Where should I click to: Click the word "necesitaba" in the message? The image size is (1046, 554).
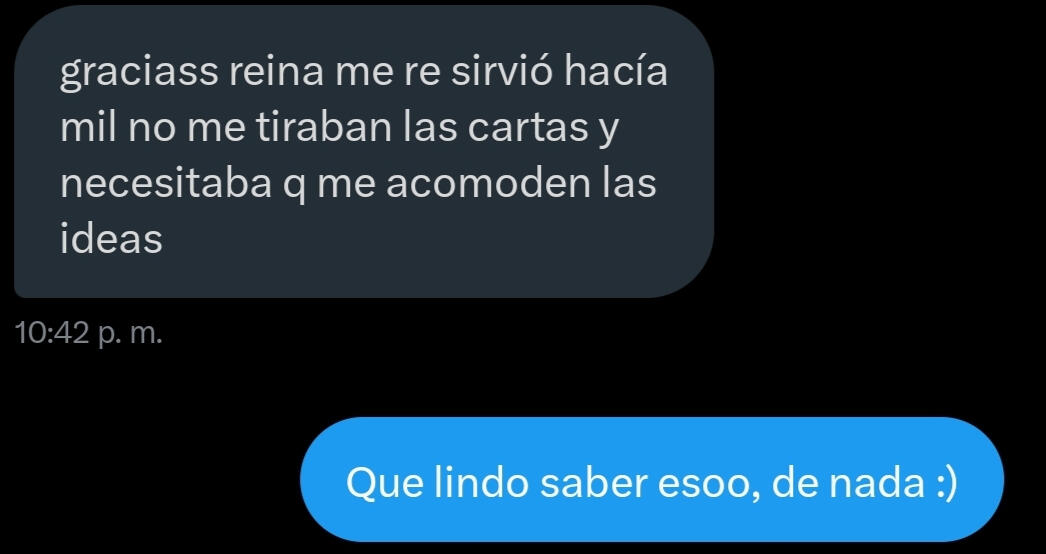click(x=166, y=184)
